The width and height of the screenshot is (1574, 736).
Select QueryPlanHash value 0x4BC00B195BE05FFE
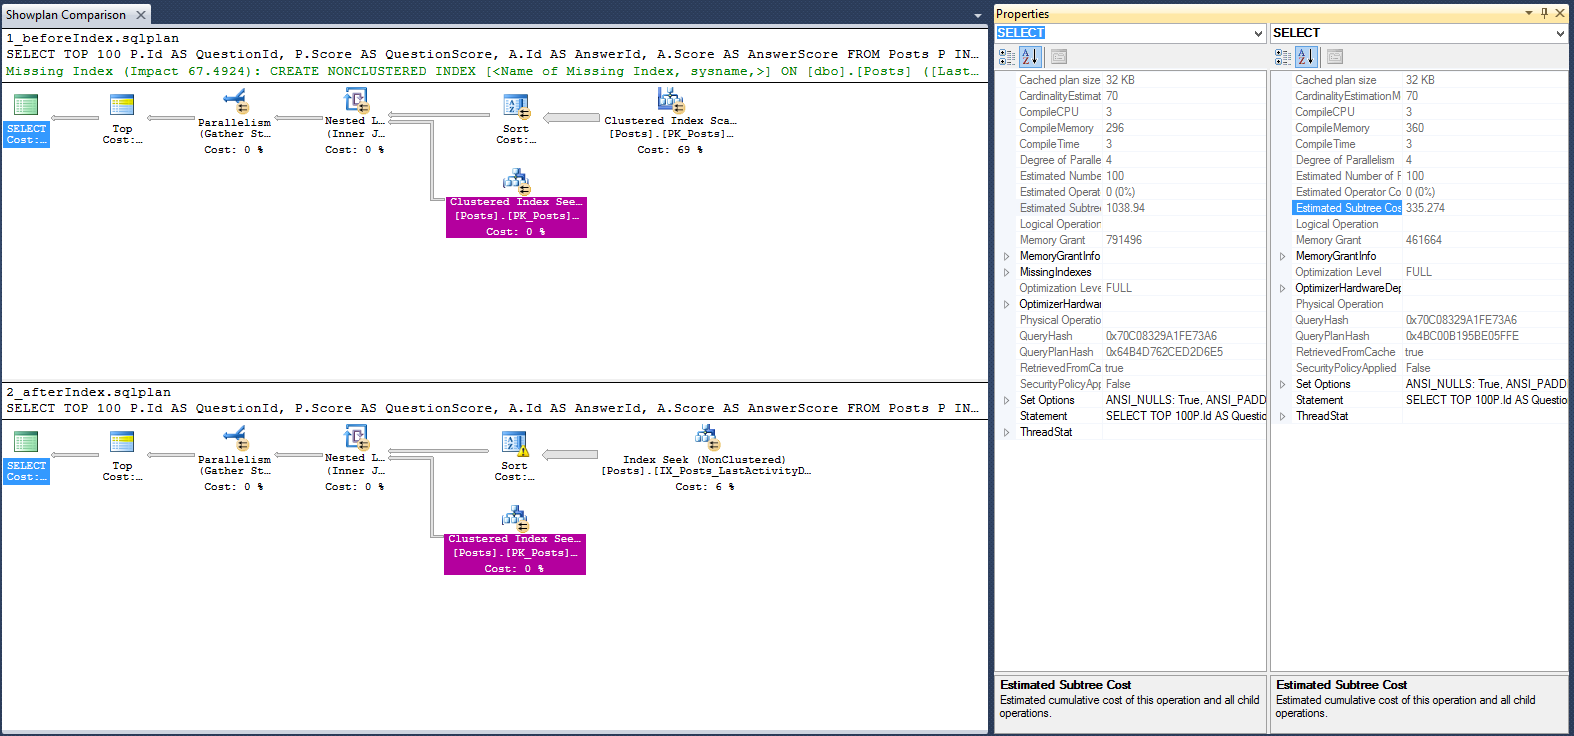(x=1462, y=336)
